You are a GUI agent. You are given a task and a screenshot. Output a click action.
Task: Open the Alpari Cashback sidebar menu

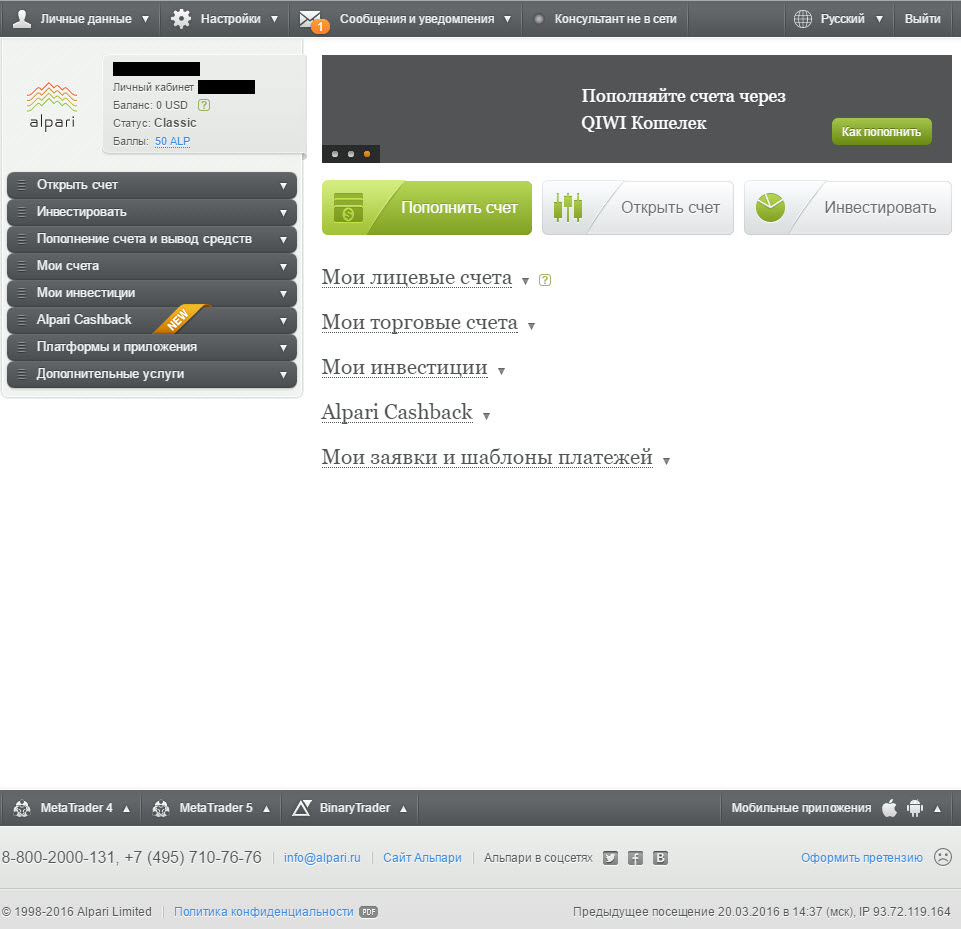152,320
